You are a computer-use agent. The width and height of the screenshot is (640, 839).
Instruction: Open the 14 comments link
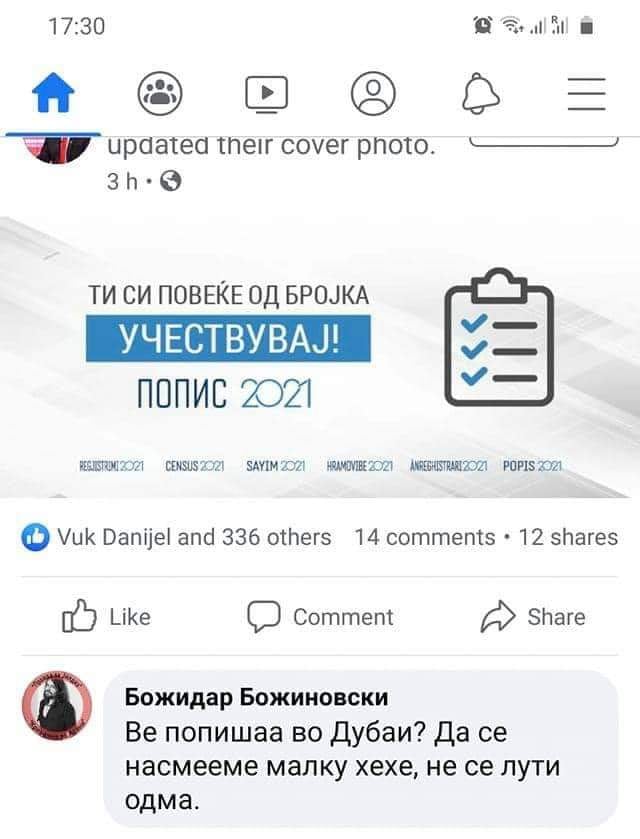pyautogui.click(x=425, y=537)
